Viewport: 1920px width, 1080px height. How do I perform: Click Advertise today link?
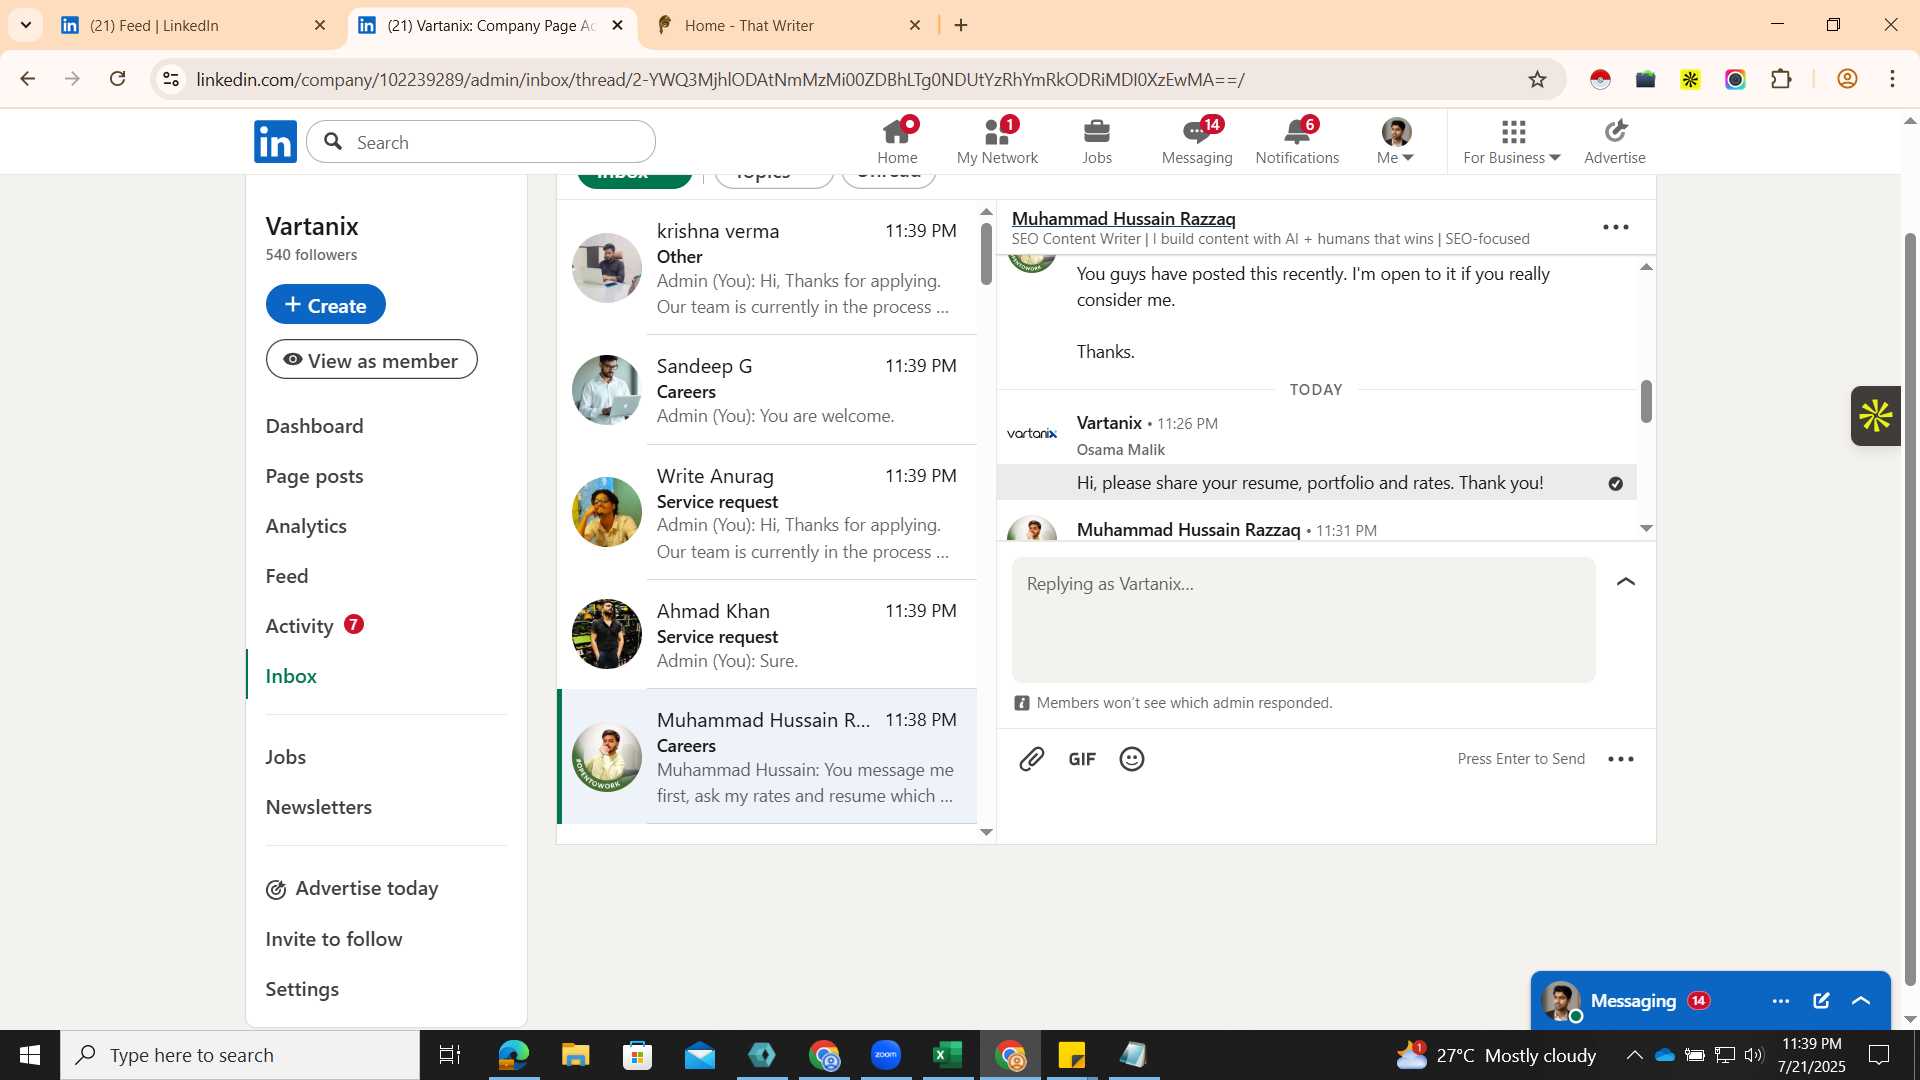coord(352,888)
